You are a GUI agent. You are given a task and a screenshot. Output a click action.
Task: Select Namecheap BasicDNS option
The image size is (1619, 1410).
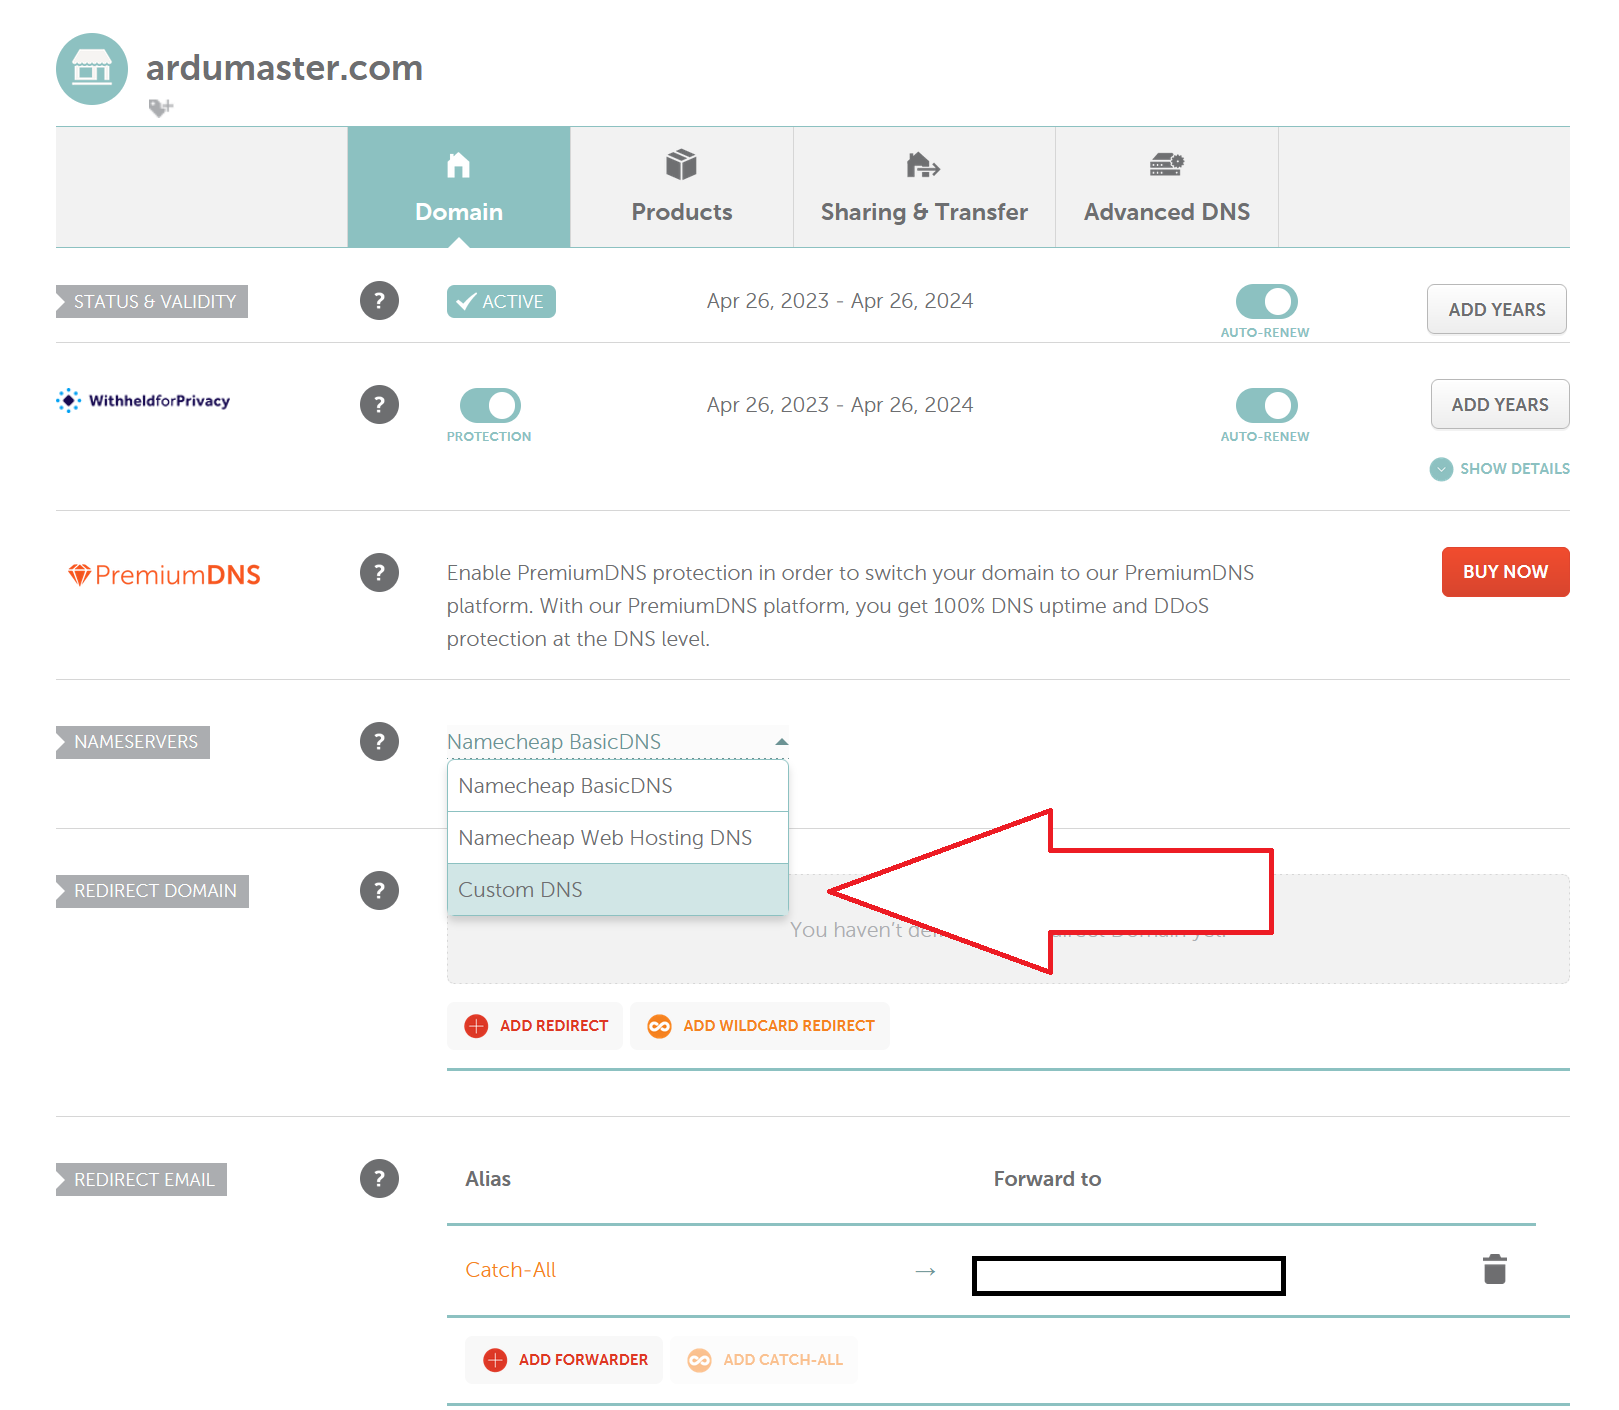618,786
